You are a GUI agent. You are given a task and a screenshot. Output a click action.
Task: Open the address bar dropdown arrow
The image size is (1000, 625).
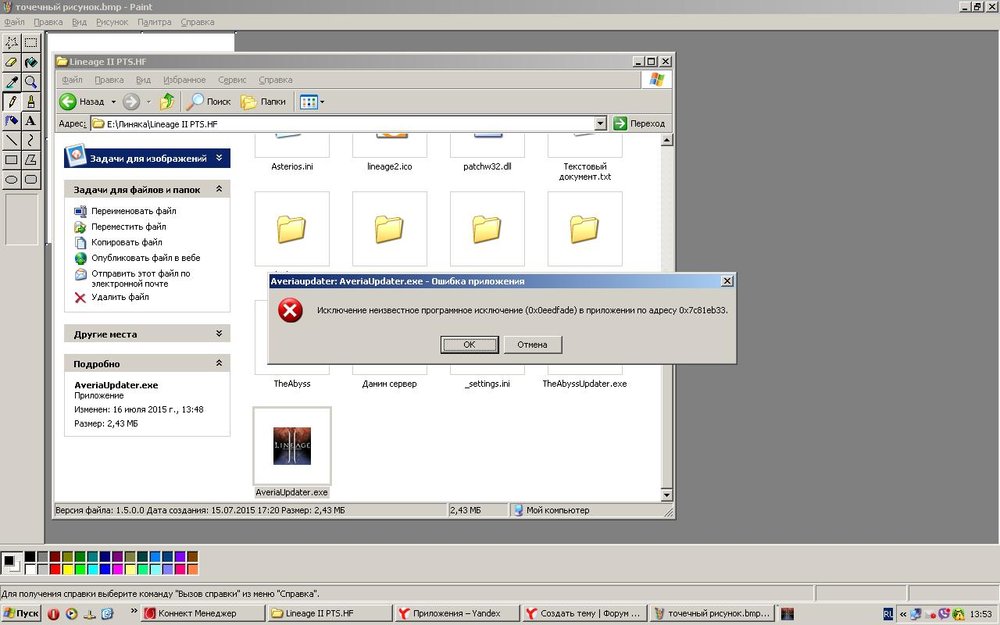600,123
